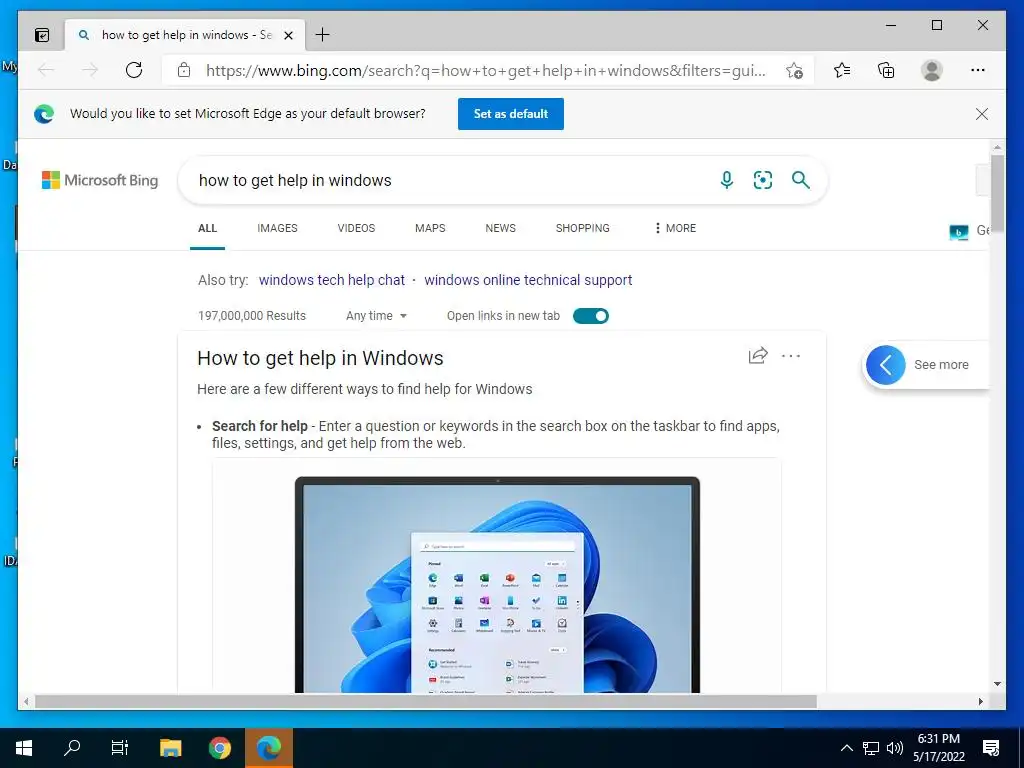Screen dimensions: 1024x768
Task: Open the tab actions menu icon
Action: (x=42, y=35)
